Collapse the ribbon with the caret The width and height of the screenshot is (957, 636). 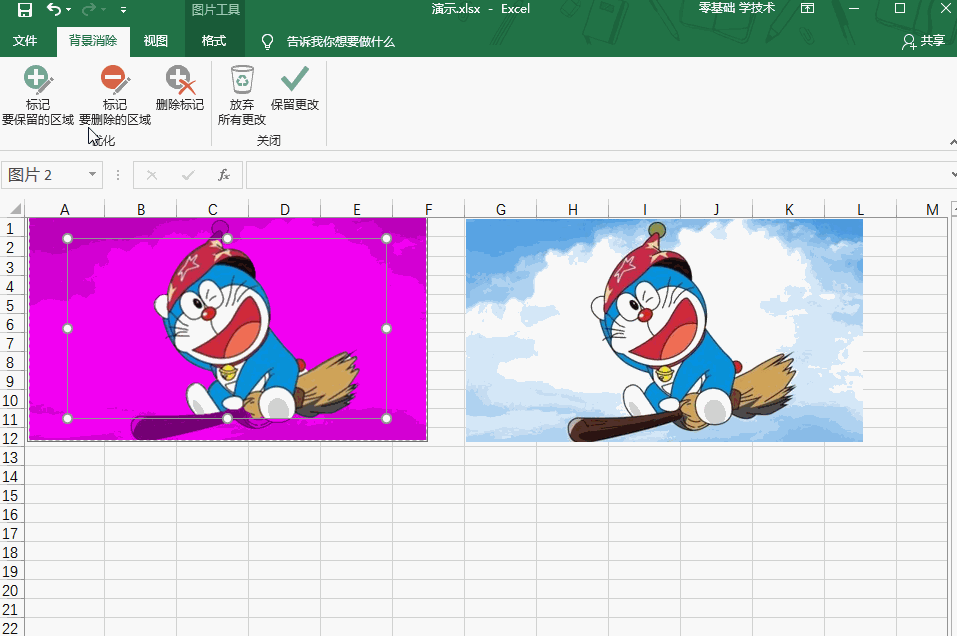pyautogui.click(x=953, y=142)
